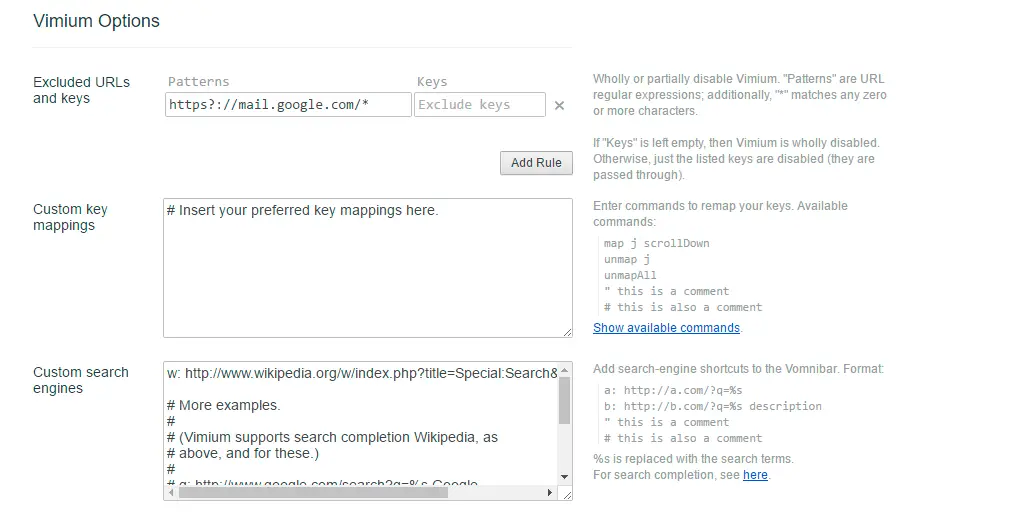This screenshot has height=521, width=1017.
Task: Follow the search completion 'here' link
Action: 755,475
